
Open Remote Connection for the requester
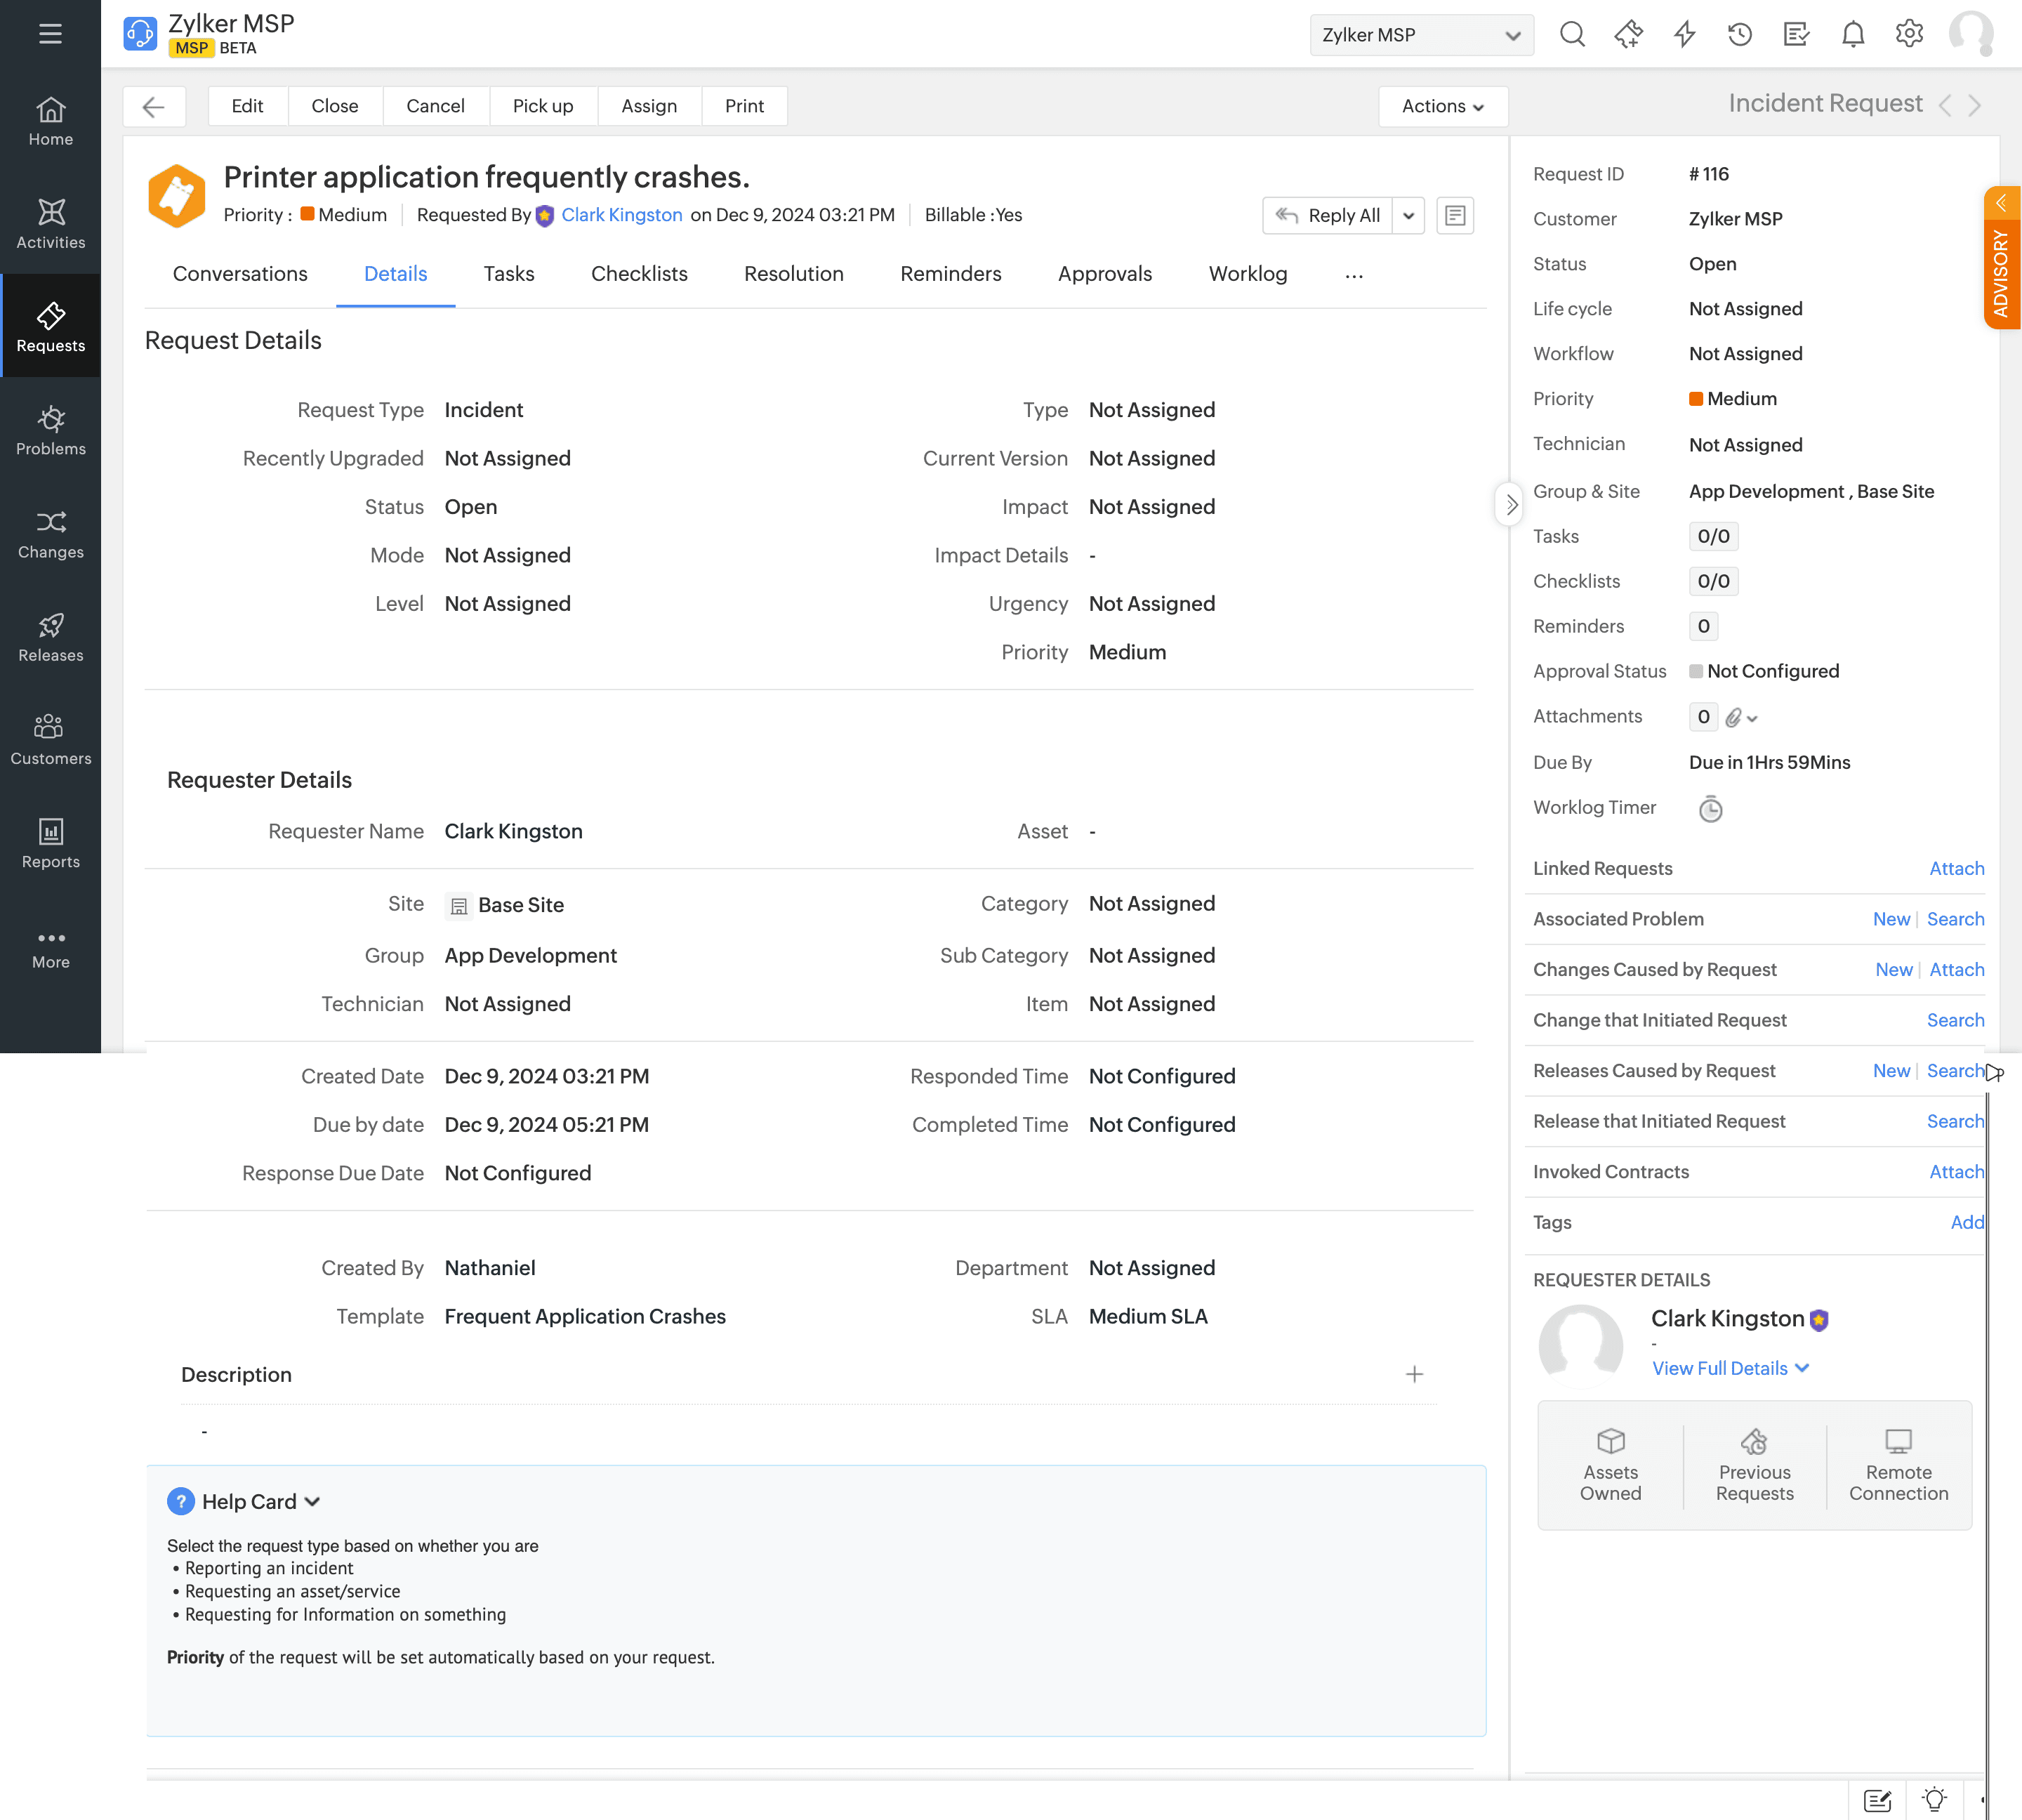tap(1897, 1464)
